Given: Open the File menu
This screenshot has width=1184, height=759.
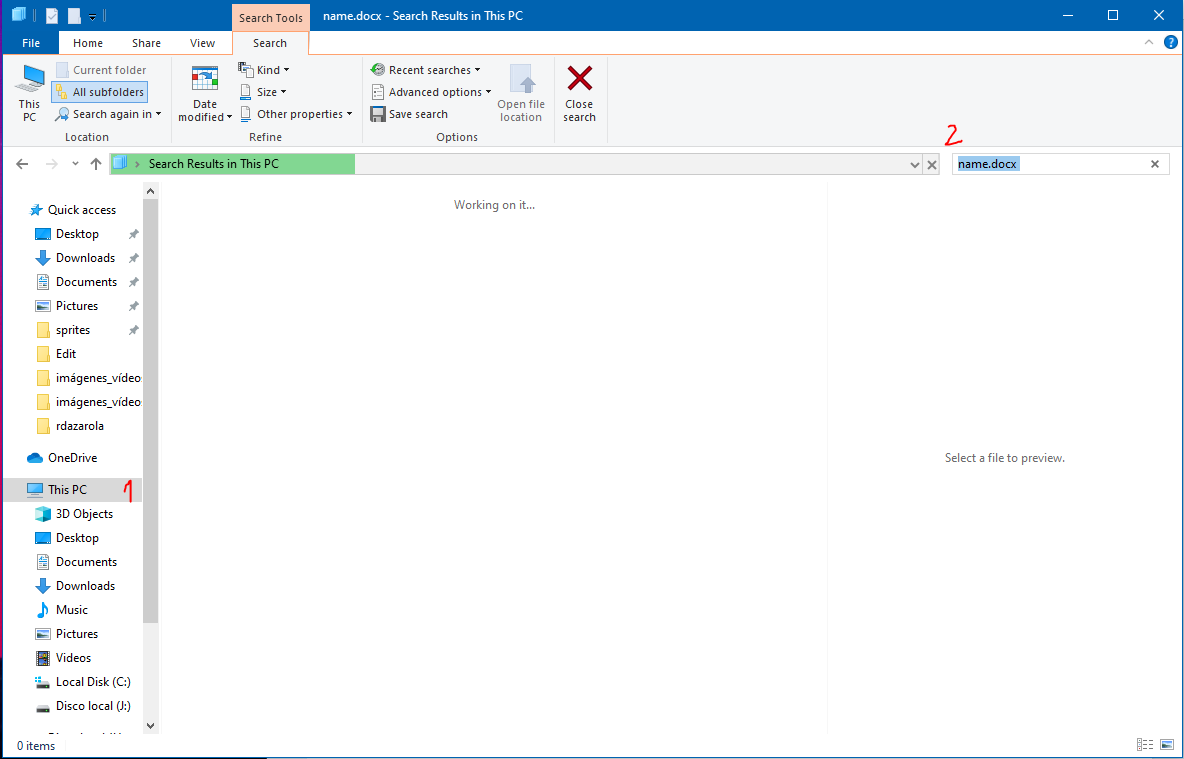Looking at the screenshot, I should [x=31, y=43].
